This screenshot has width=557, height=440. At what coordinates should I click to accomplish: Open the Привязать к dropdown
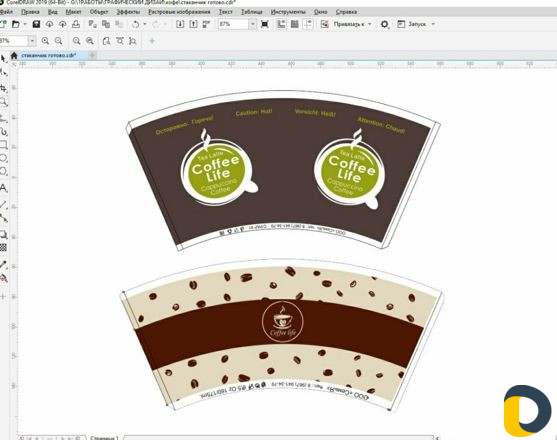[x=352, y=24]
